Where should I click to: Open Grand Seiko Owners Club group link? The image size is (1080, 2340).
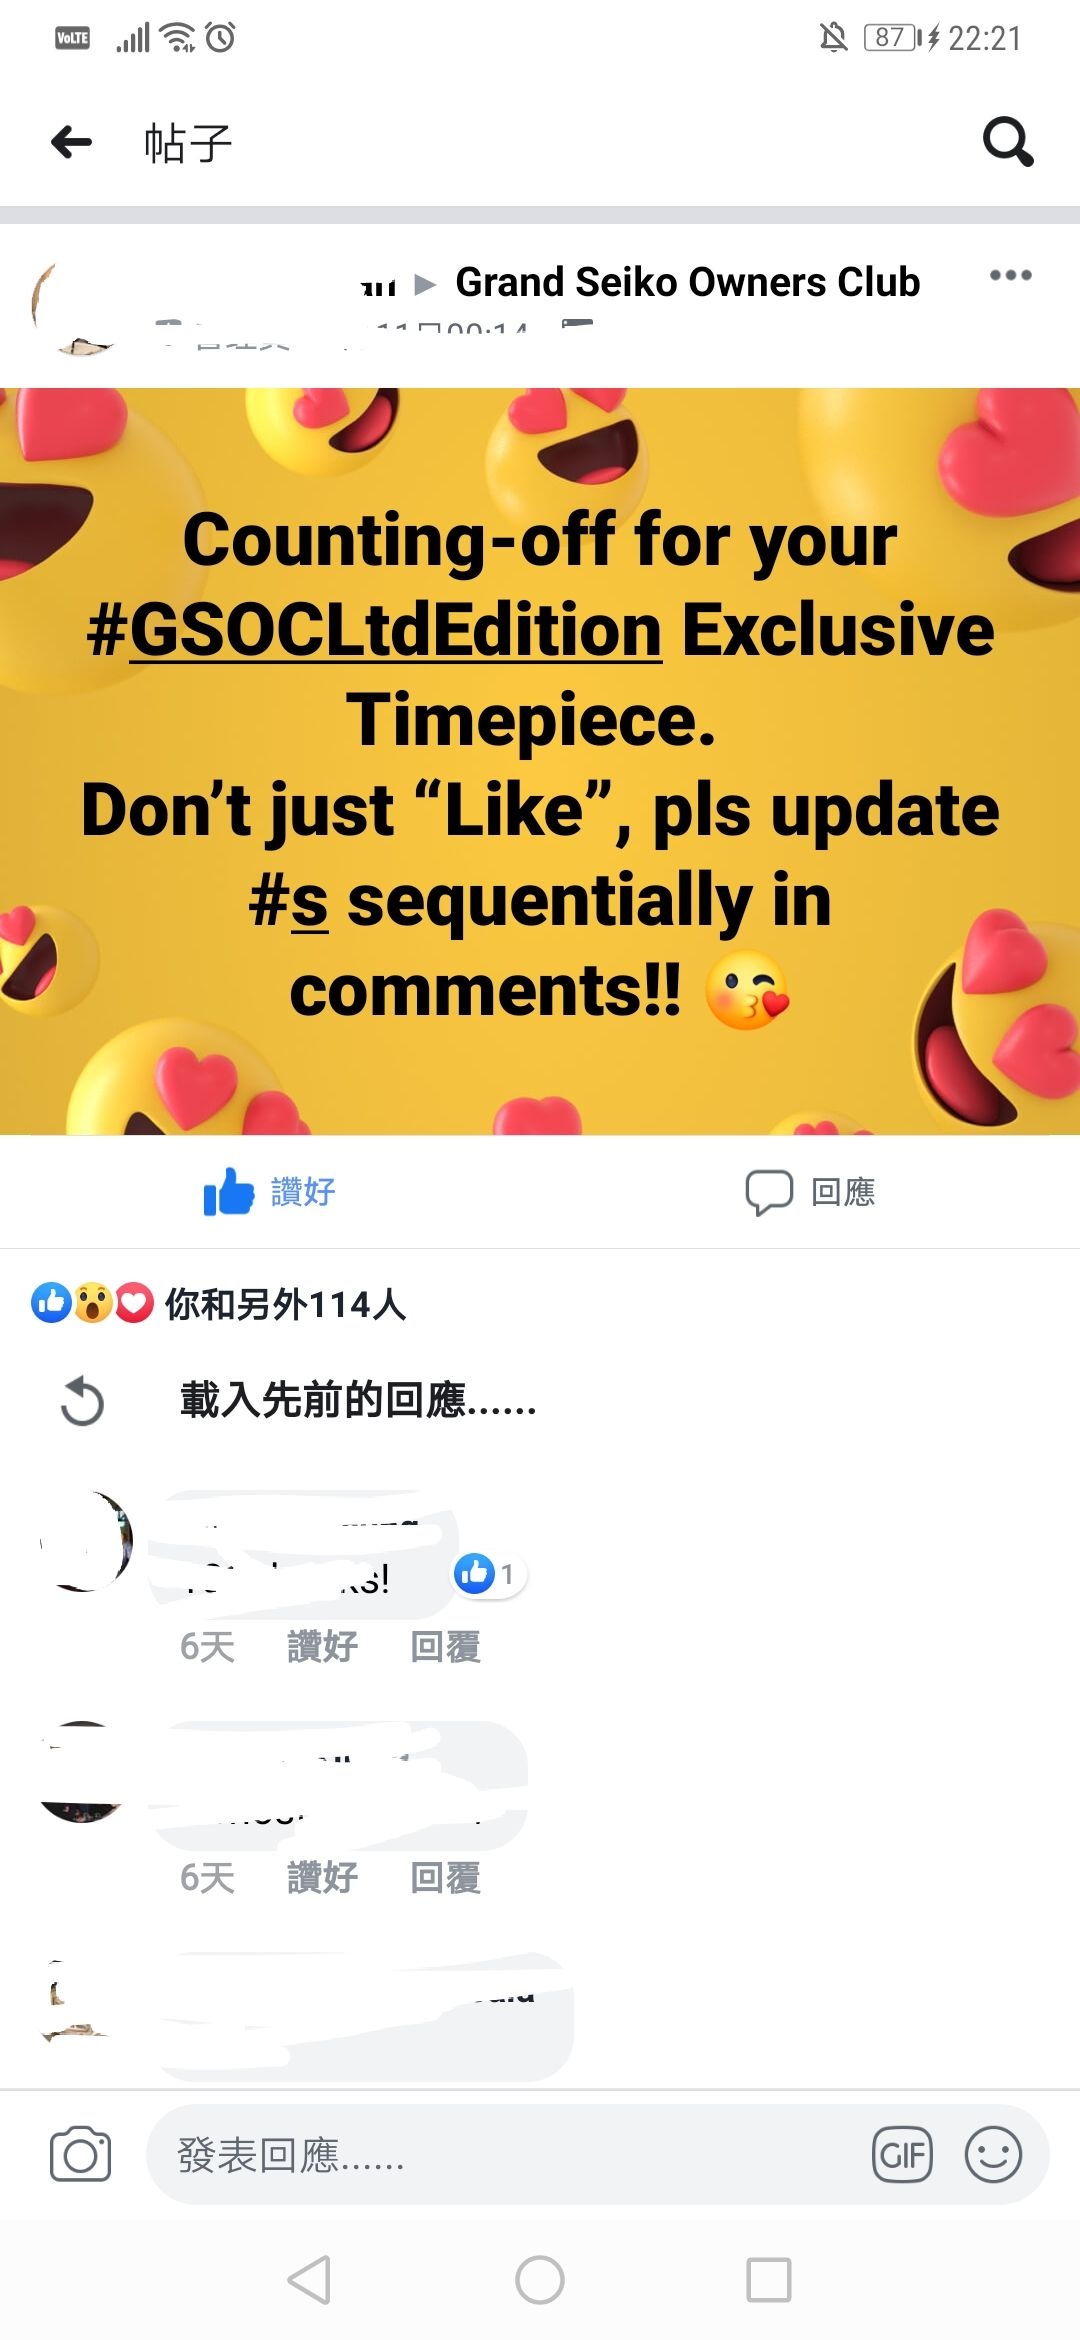pyautogui.click(x=687, y=282)
